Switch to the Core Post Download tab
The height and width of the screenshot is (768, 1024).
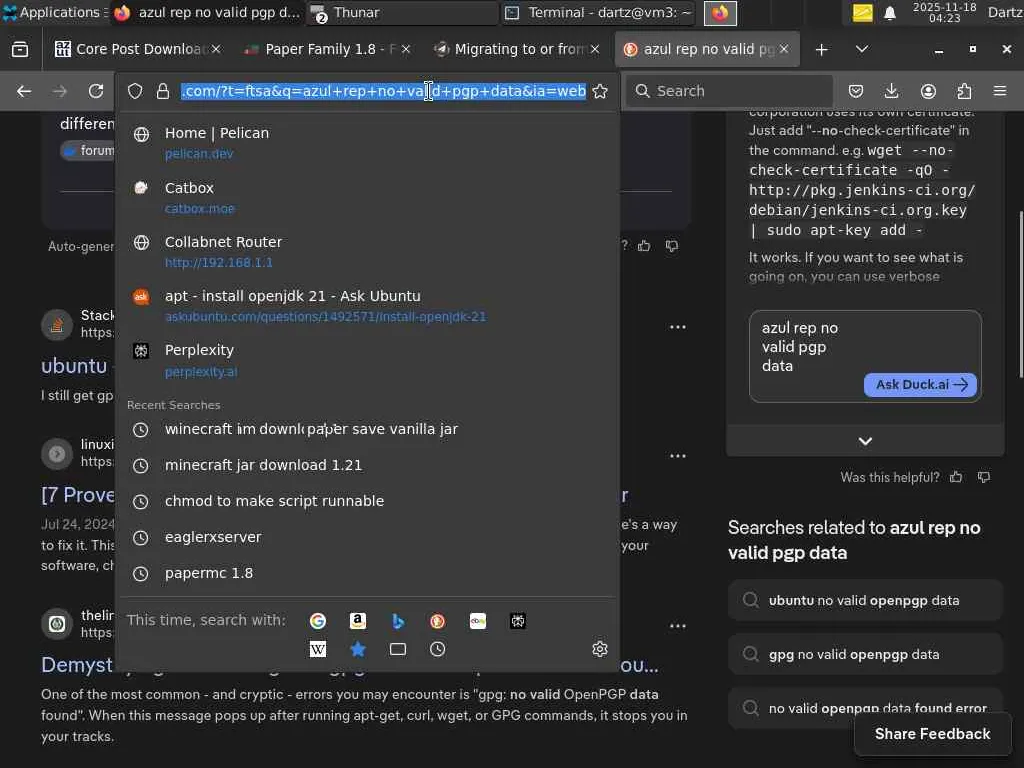[137, 49]
